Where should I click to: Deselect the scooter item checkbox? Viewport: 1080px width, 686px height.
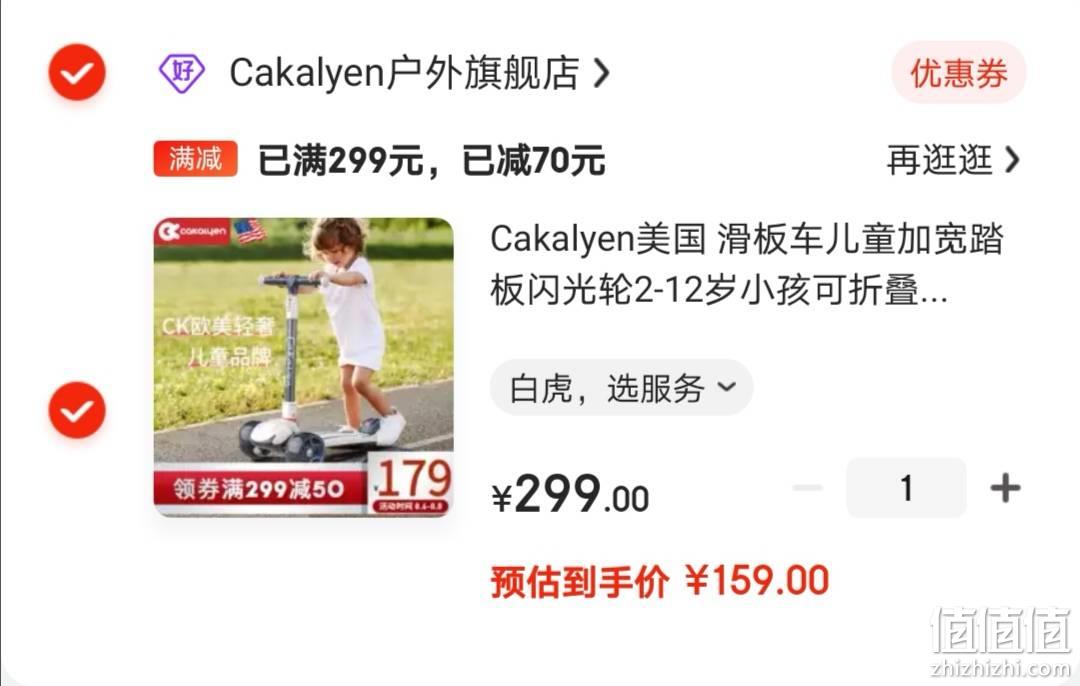click(x=77, y=410)
